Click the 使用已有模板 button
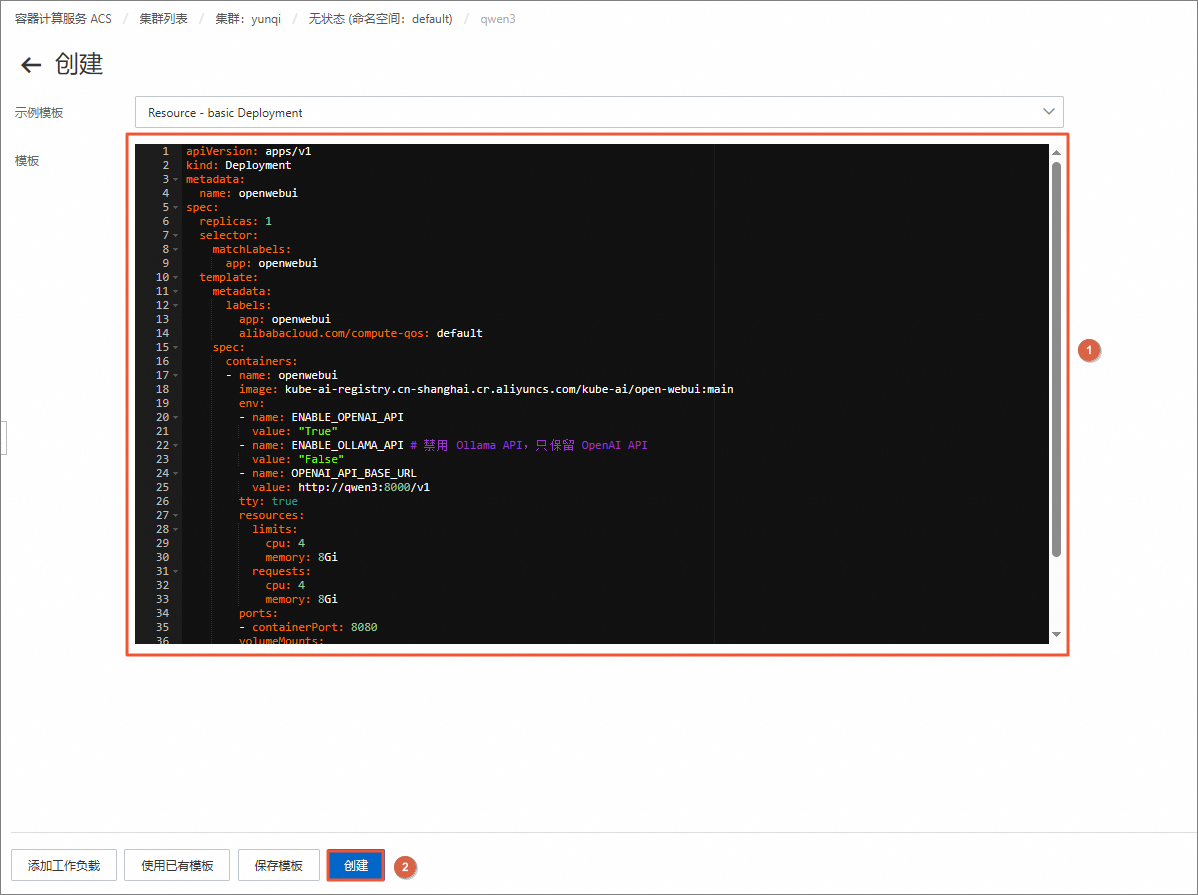 point(177,865)
